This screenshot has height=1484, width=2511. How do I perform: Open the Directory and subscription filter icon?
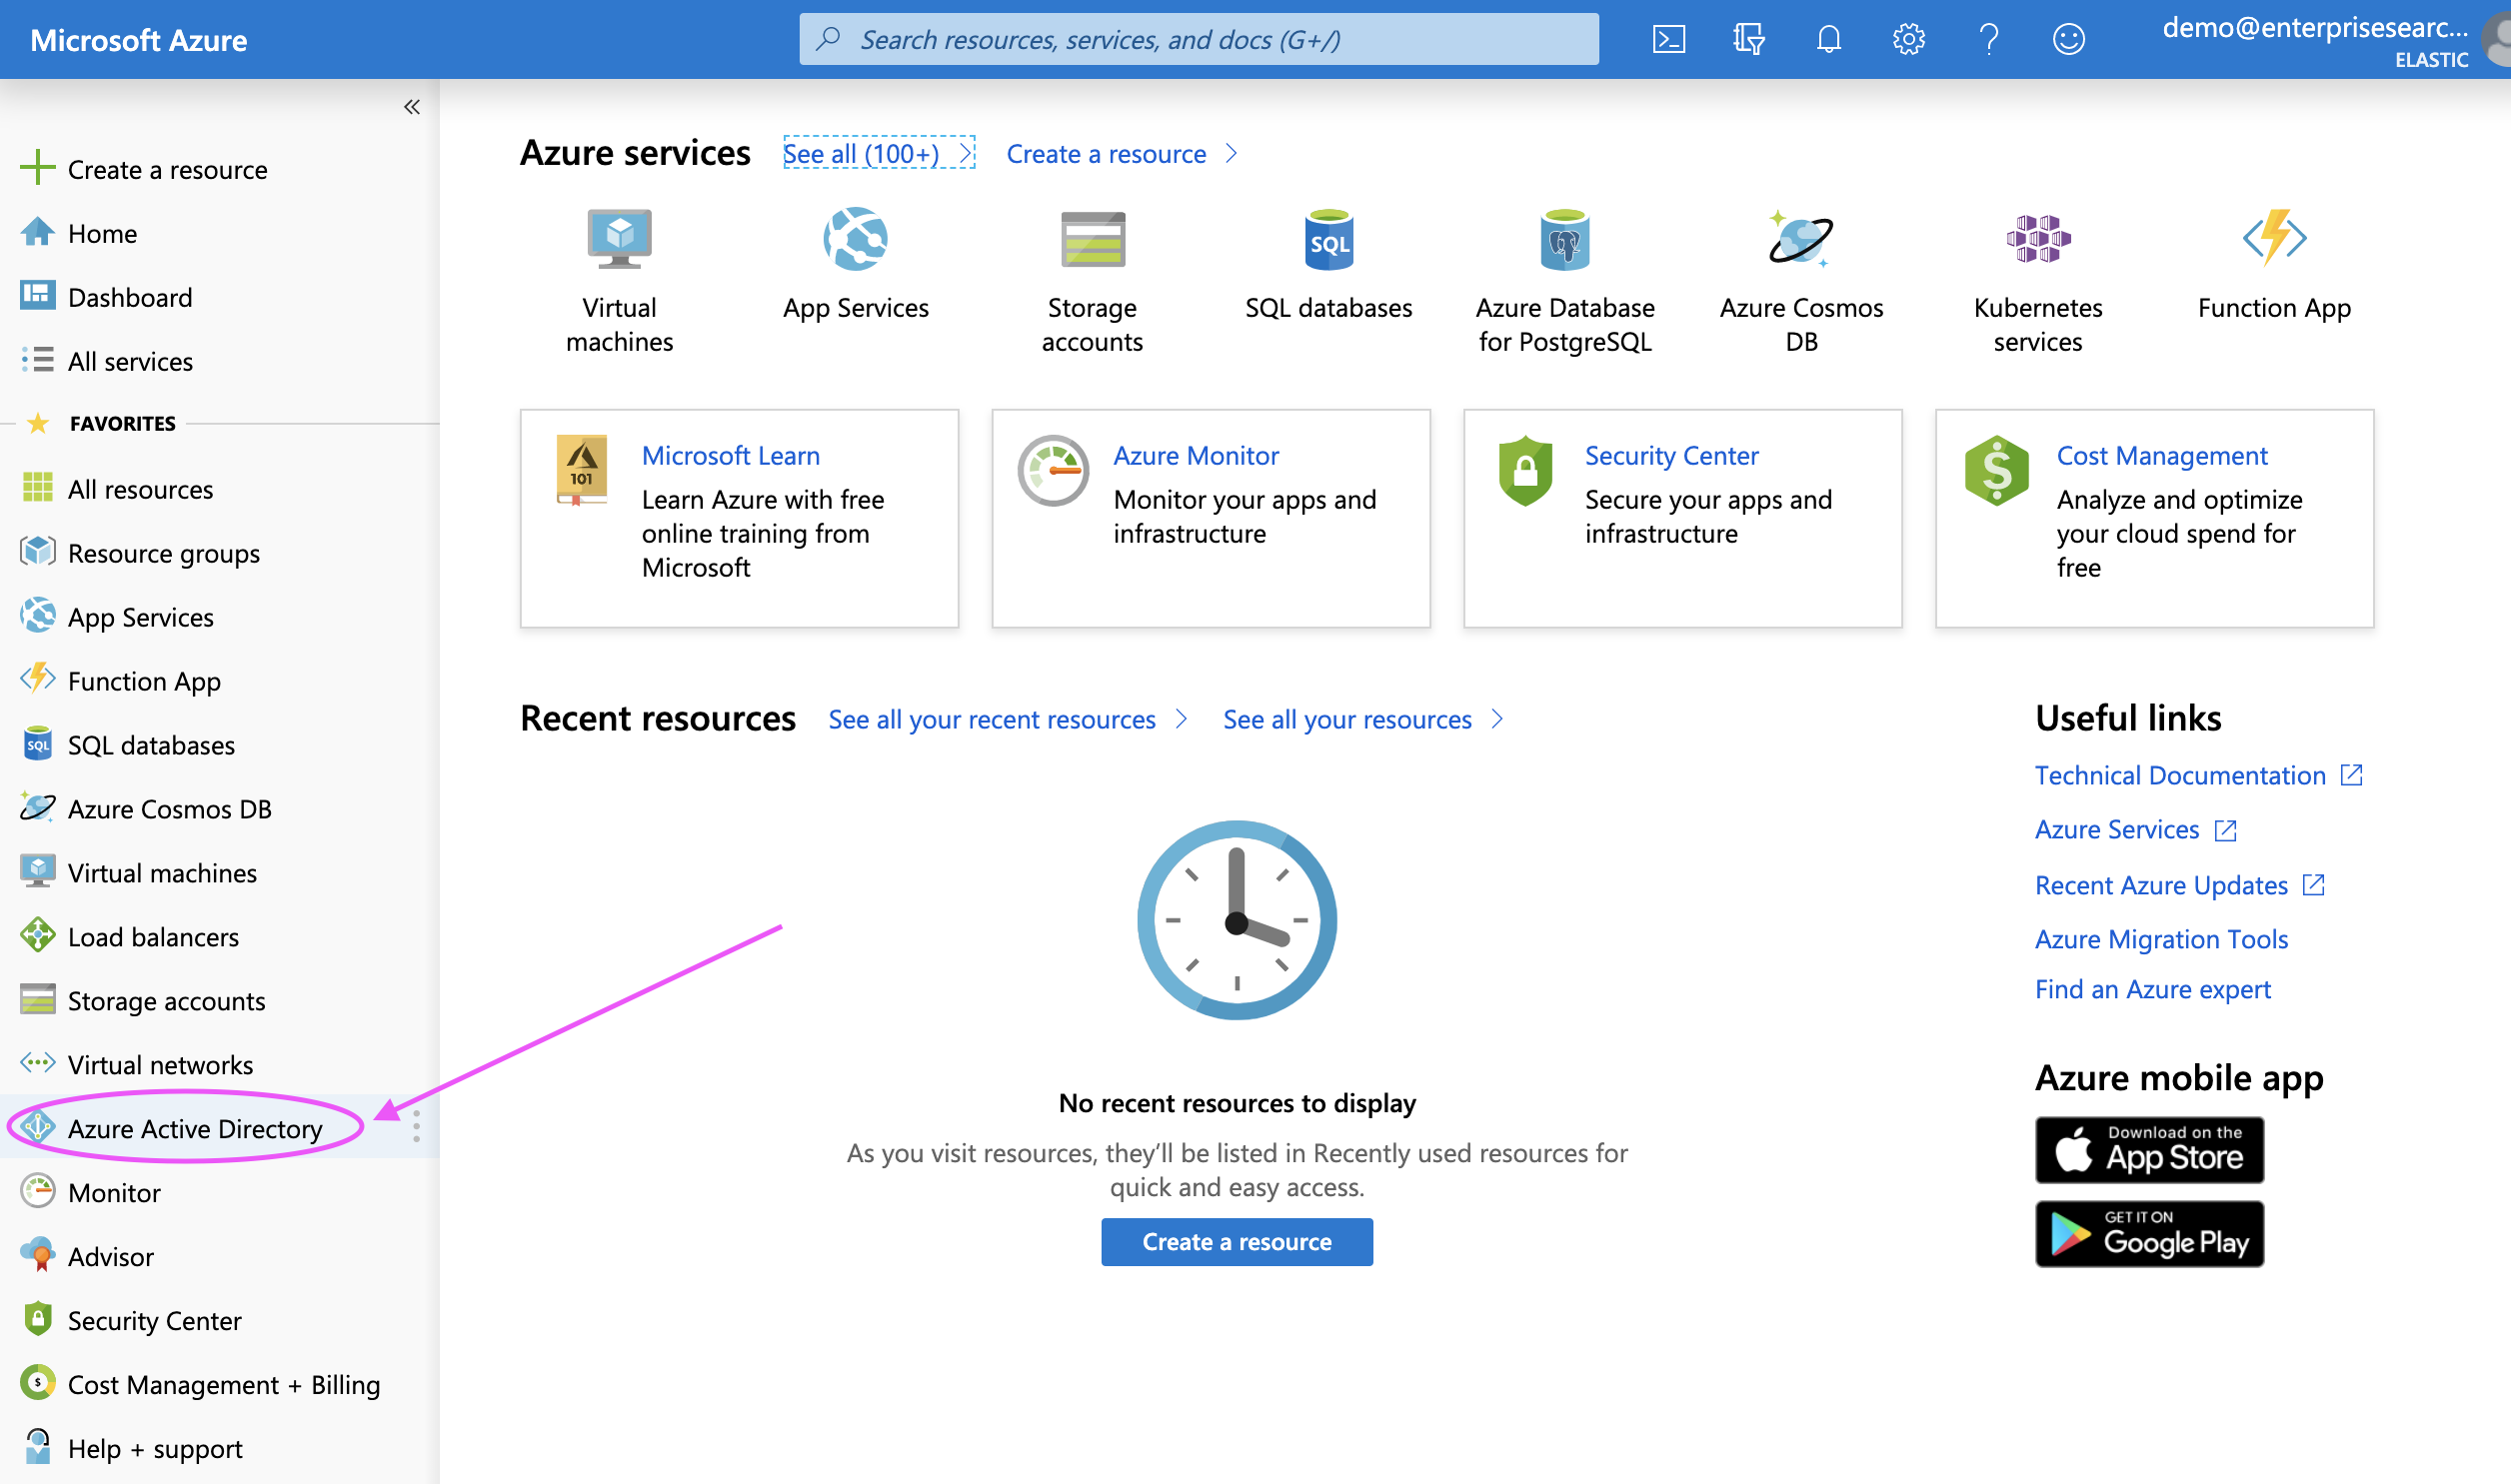click(1748, 40)
